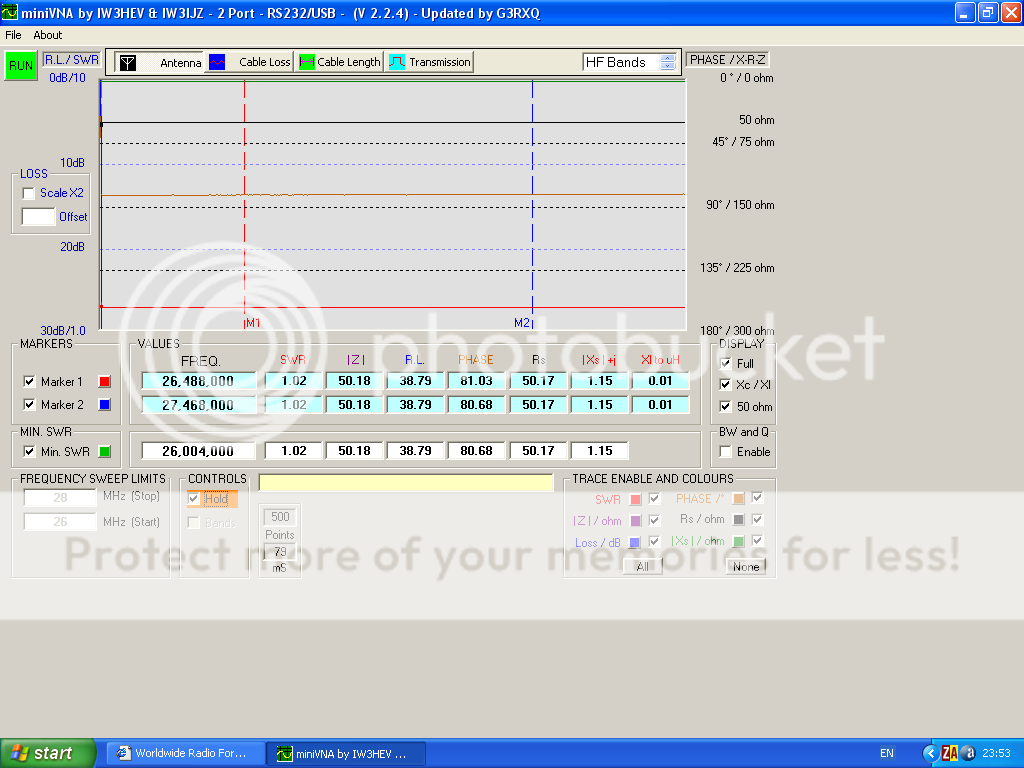The width and height of the screenshot is (1024, 768).
Task: Toggle the R.L. / SWR scale selector
Action: [x=70, y=60]
